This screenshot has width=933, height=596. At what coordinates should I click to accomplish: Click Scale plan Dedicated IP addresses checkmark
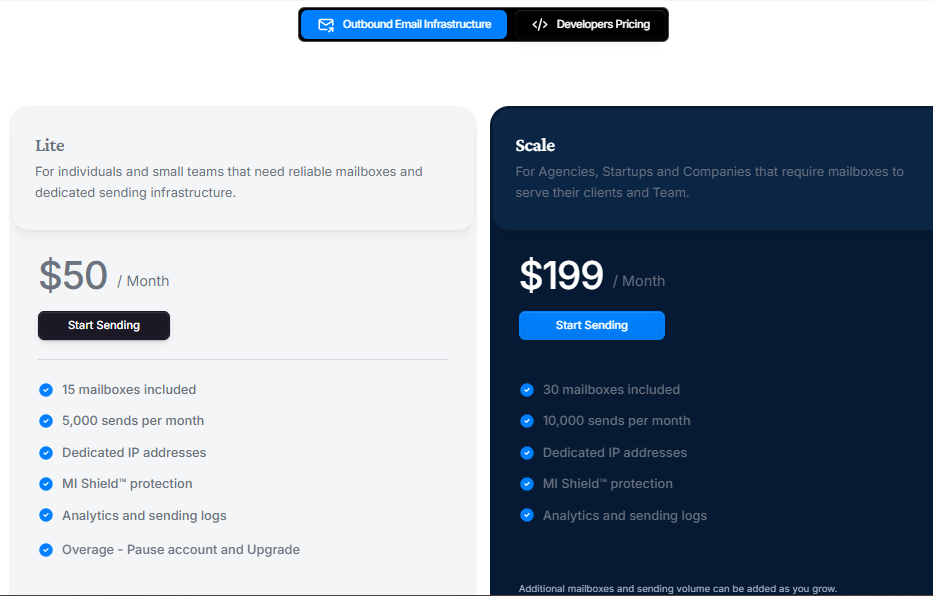(527, 453)
